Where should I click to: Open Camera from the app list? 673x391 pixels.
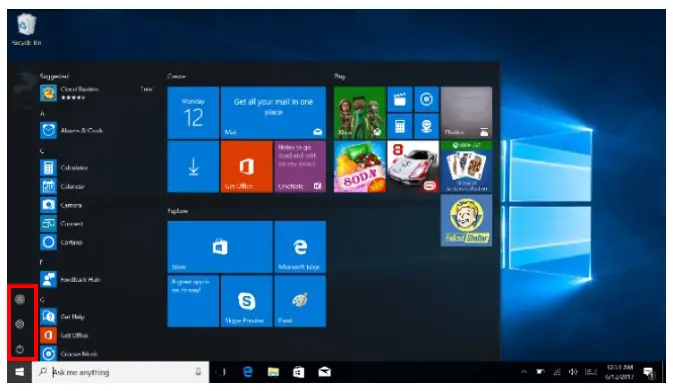61,205
